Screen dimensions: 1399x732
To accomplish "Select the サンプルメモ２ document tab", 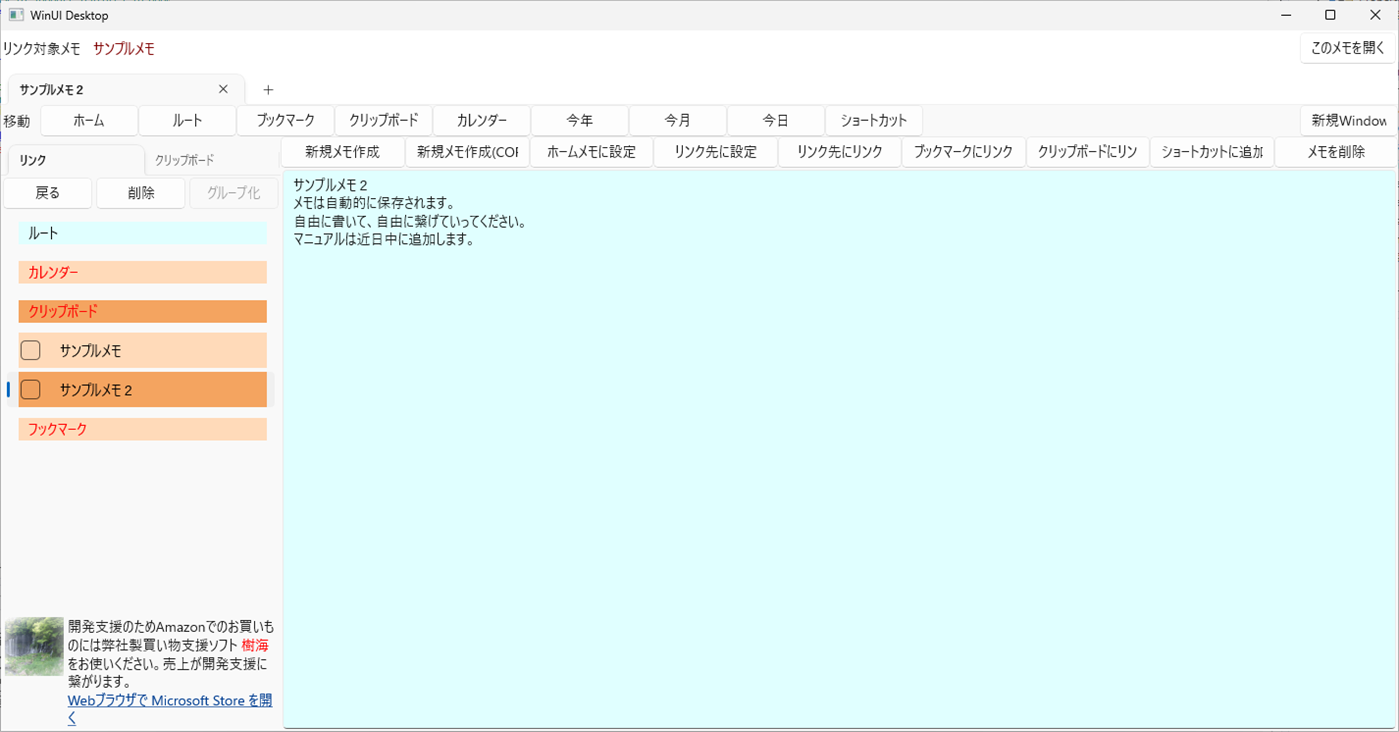I will (x=110, y=89).
